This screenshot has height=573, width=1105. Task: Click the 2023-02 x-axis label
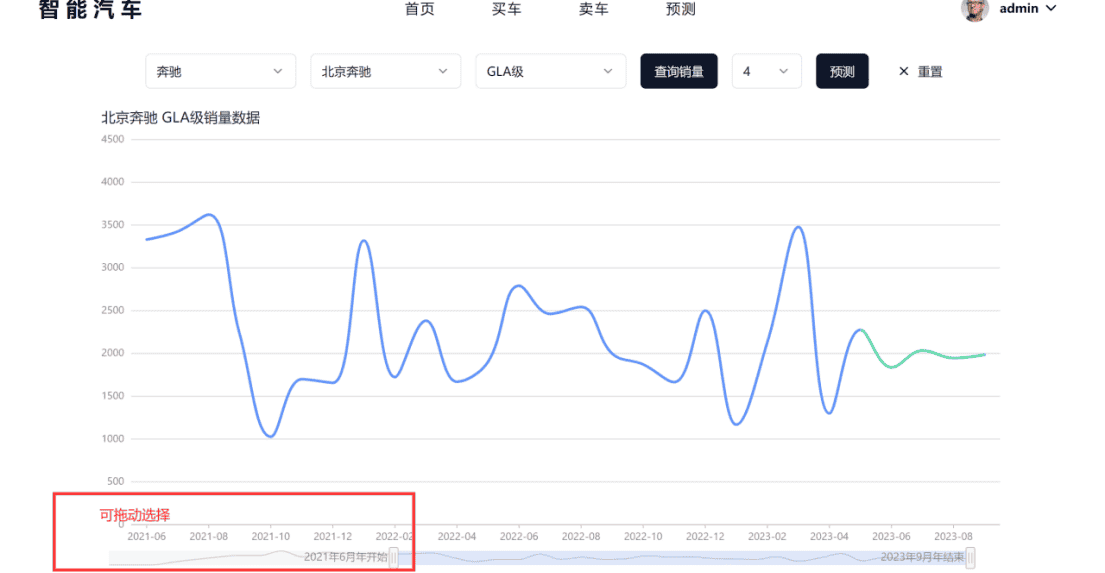tap(767, 536)
